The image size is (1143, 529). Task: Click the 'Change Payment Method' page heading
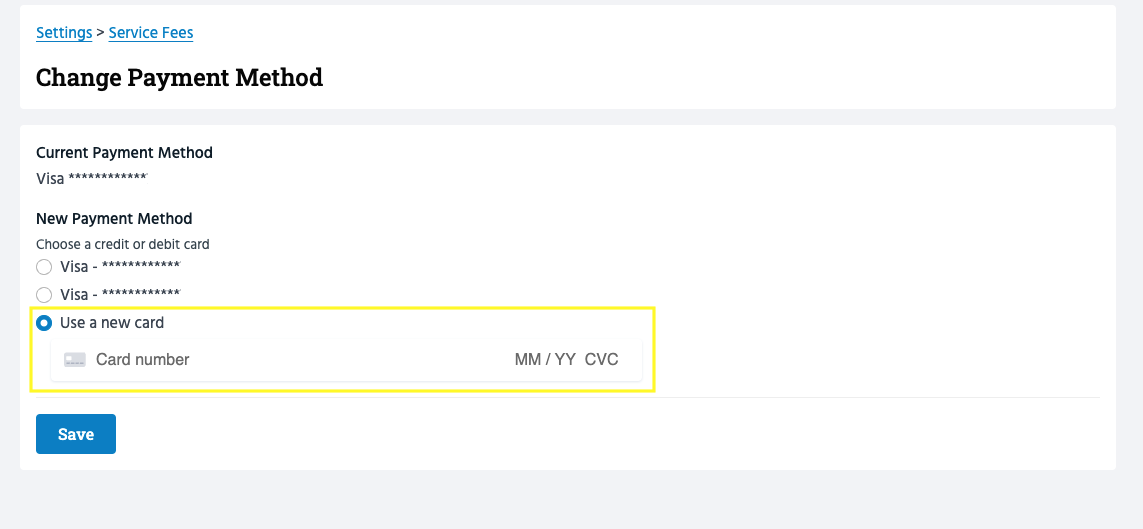179,77
